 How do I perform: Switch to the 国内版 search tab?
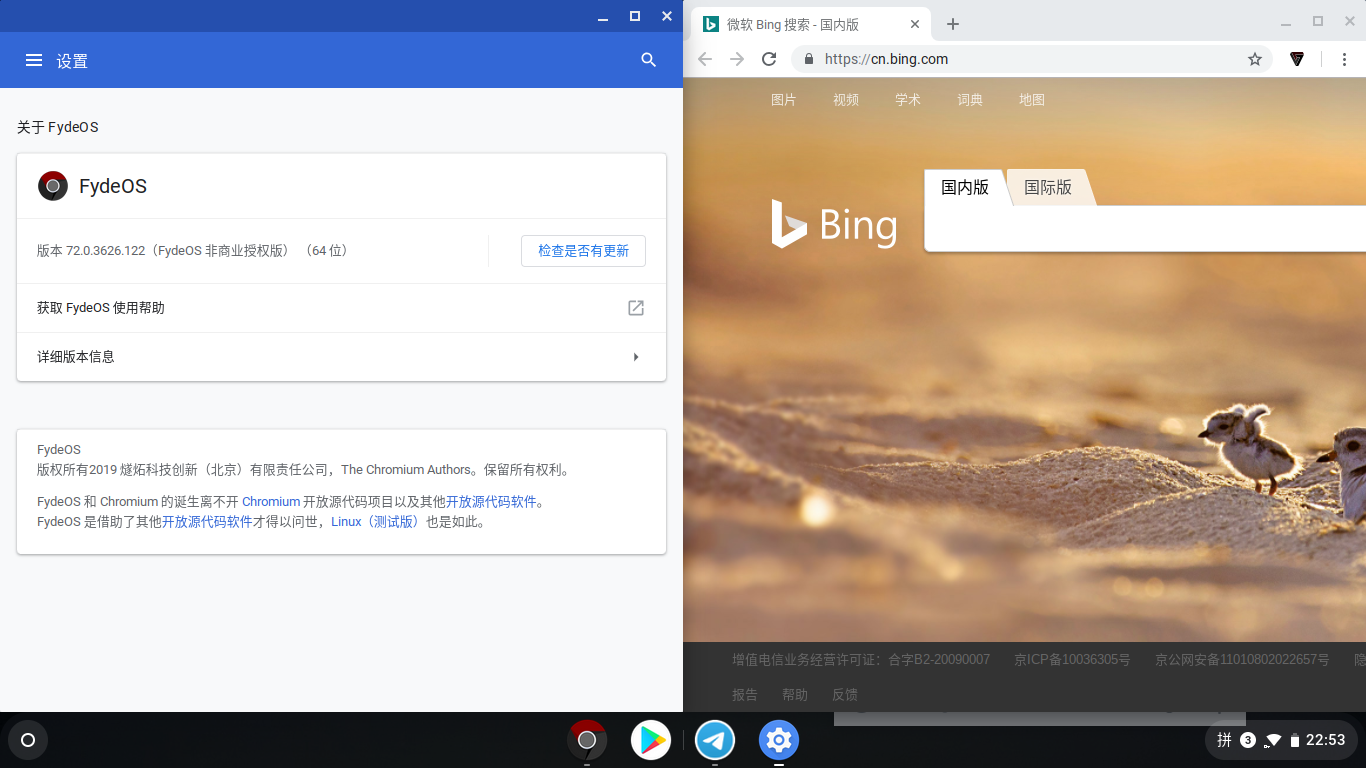coord(965,187)
